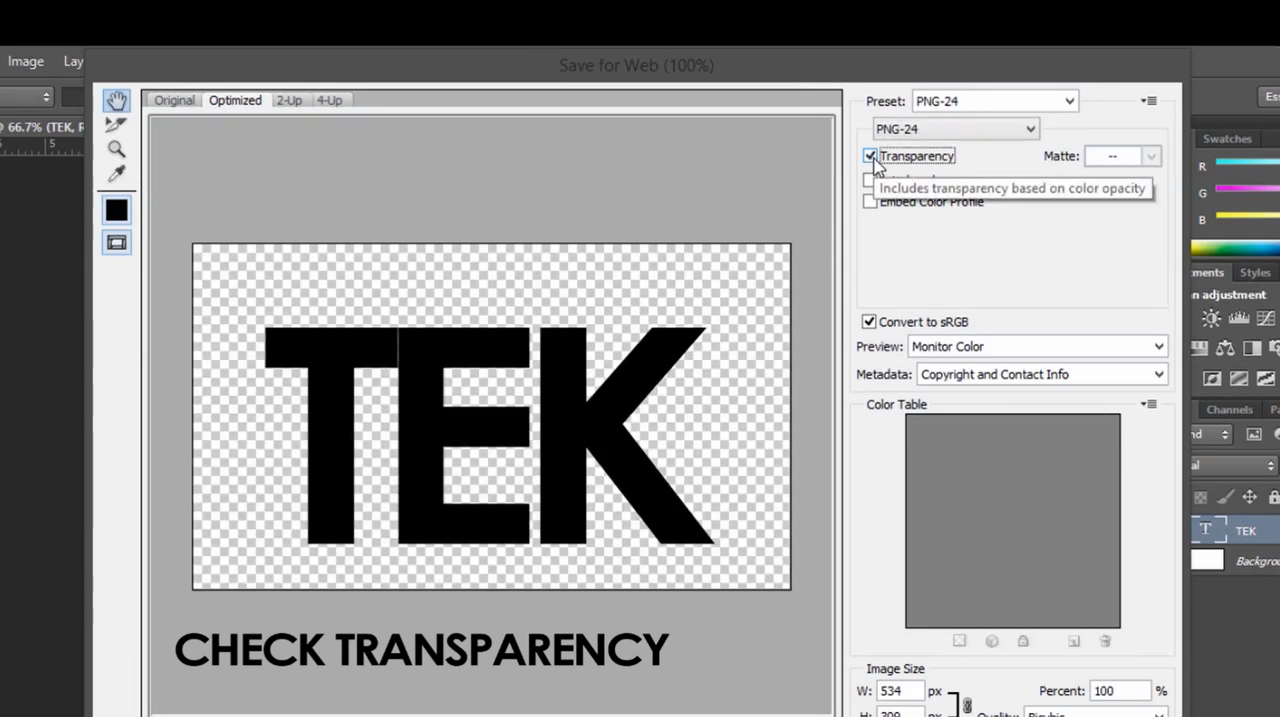Add a Black & White adjustment
Screen dimensions: 1280x717
point(1252,348)
